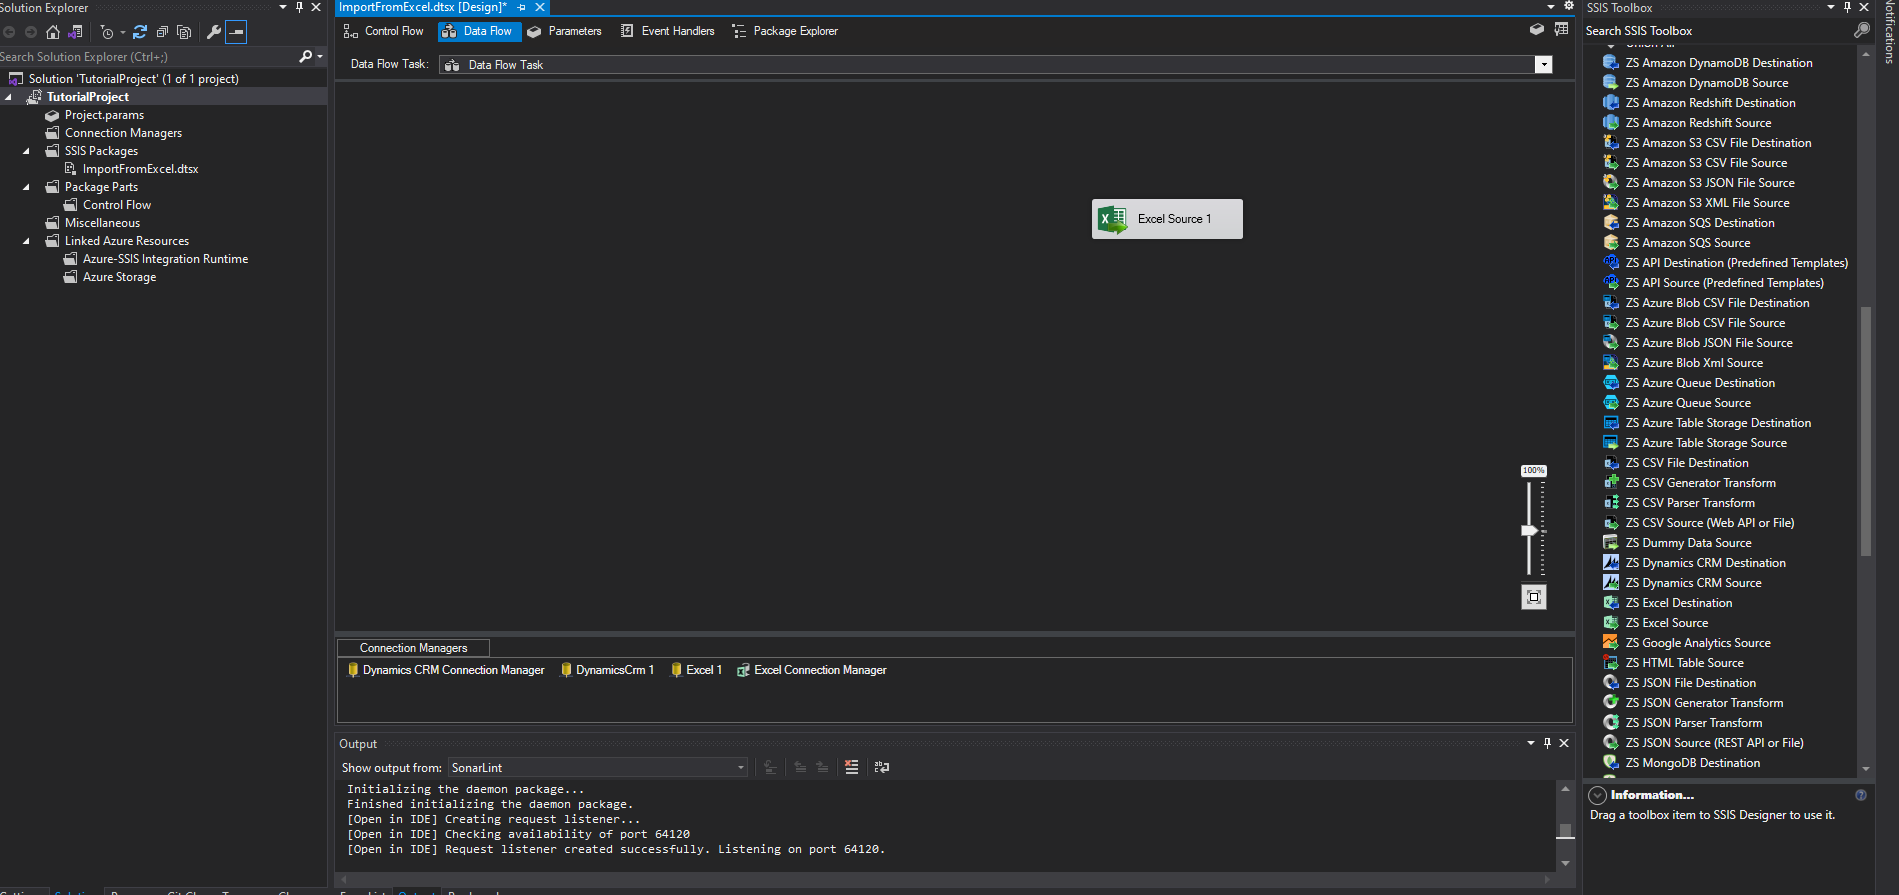This screenshot has width=1899, height=895.
Task: Select Azure Storage tree item
Action: coord(119,277)
